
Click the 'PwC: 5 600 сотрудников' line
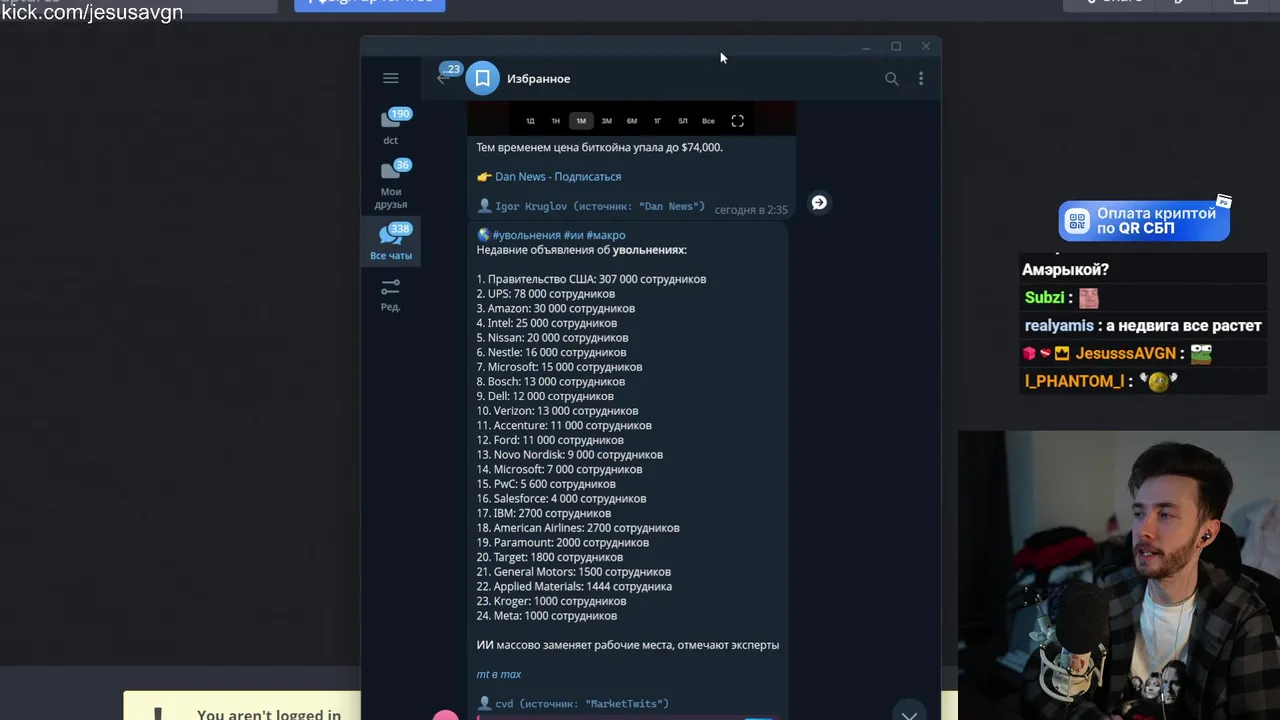pos(546,484)
